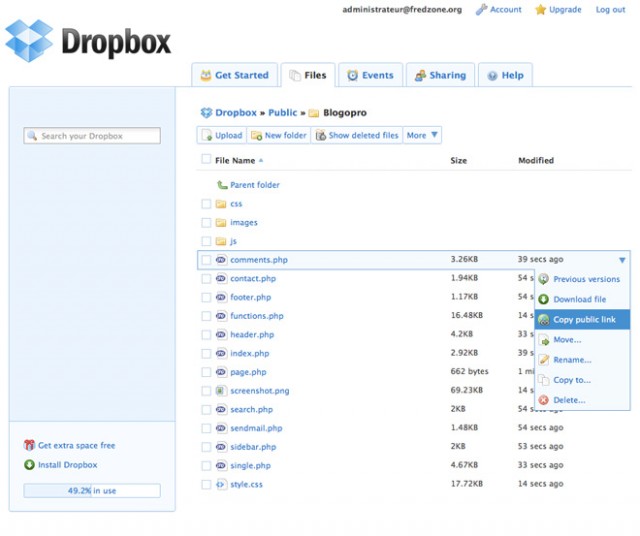The width and height of the screenshot is (640, 536).
Task: Click the Install Dropbox green icon
Action: 29,465
